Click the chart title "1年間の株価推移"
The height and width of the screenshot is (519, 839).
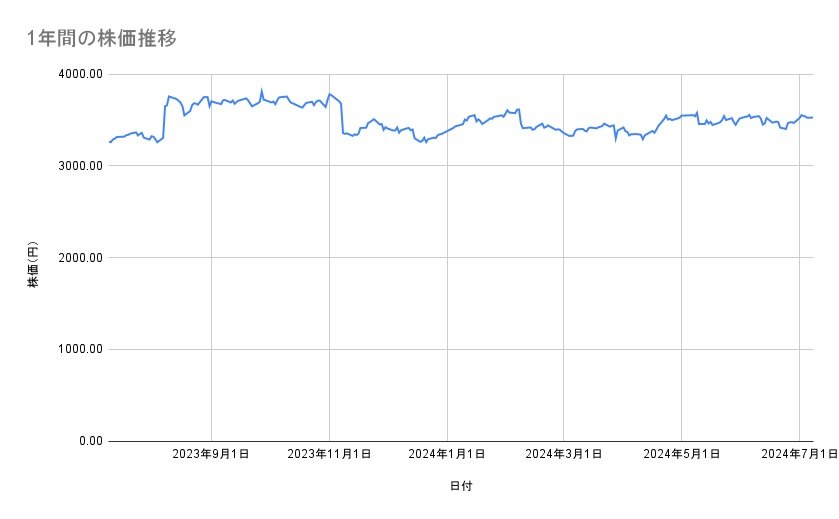[103, 39]
